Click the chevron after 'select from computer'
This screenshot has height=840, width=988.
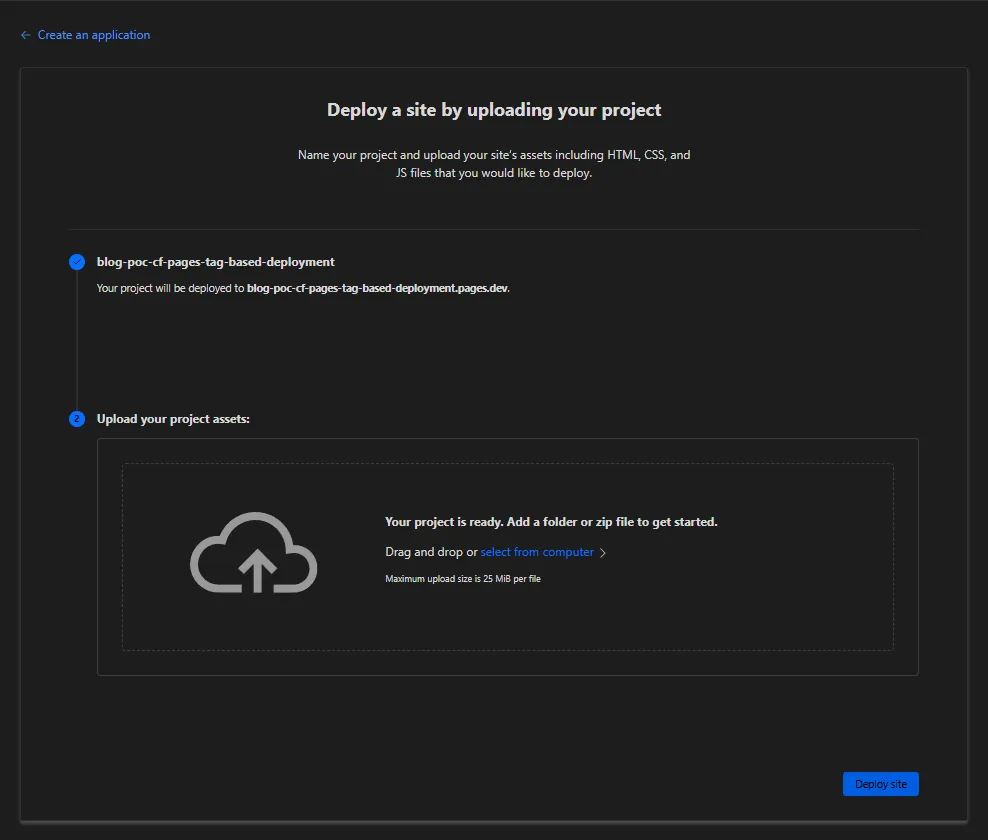[x=603, y=553]
